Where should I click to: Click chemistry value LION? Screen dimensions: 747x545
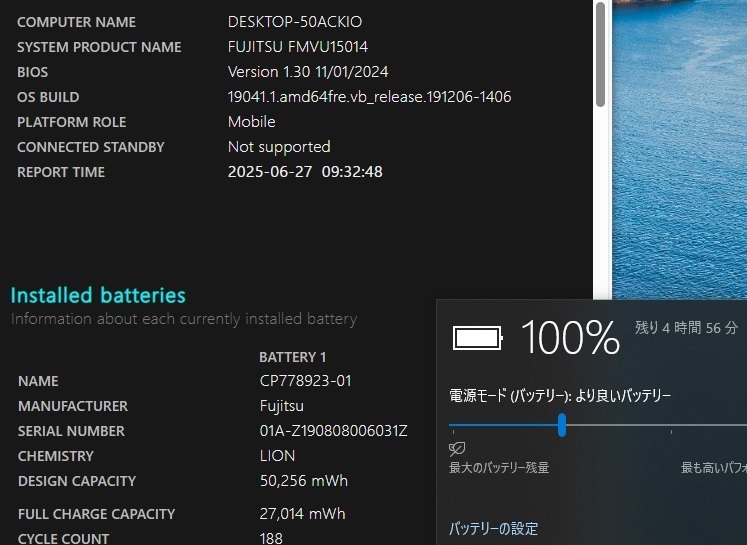[277, 456]
